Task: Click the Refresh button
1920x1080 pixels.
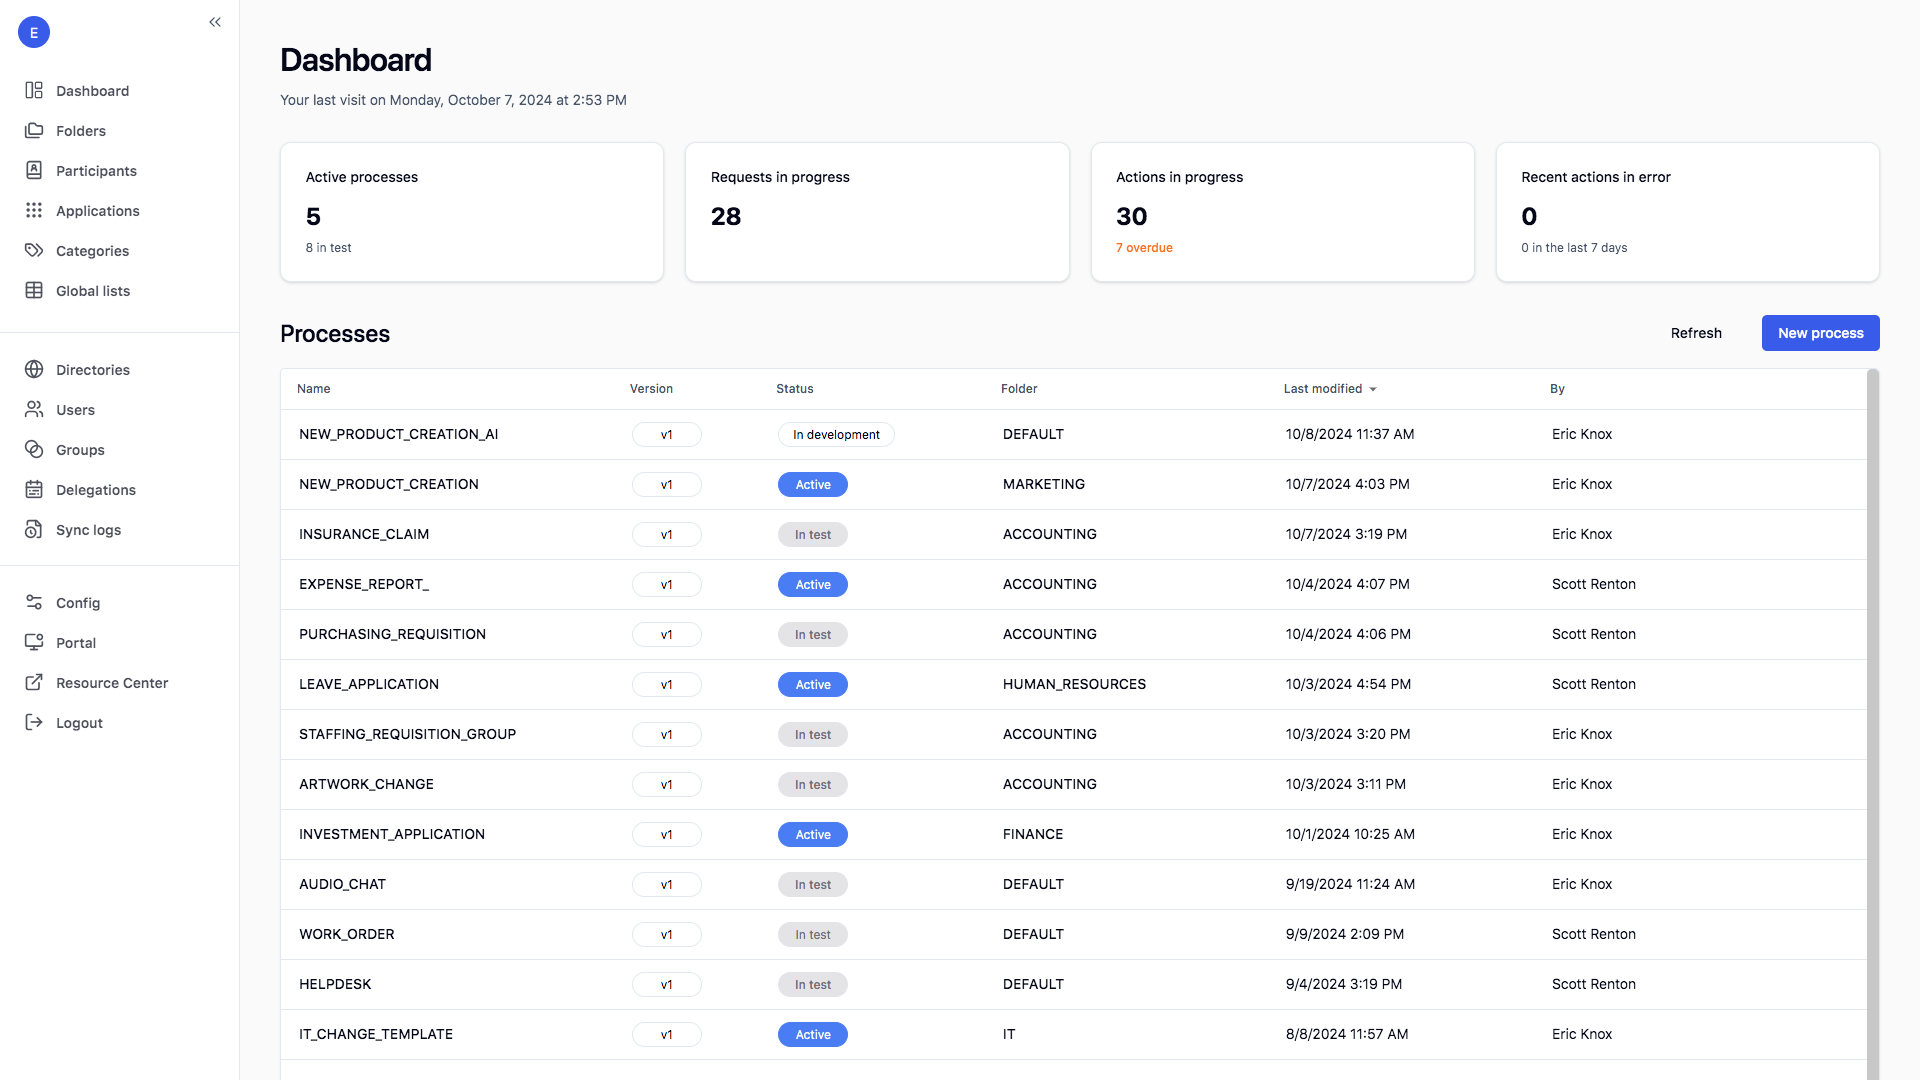Action: tap(1696, 333)
